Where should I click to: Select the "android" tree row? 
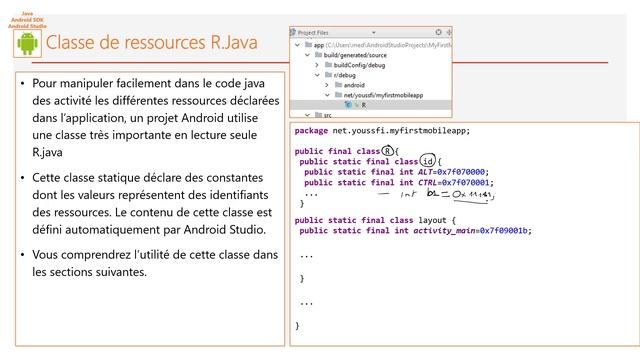[x=354, y=85]
